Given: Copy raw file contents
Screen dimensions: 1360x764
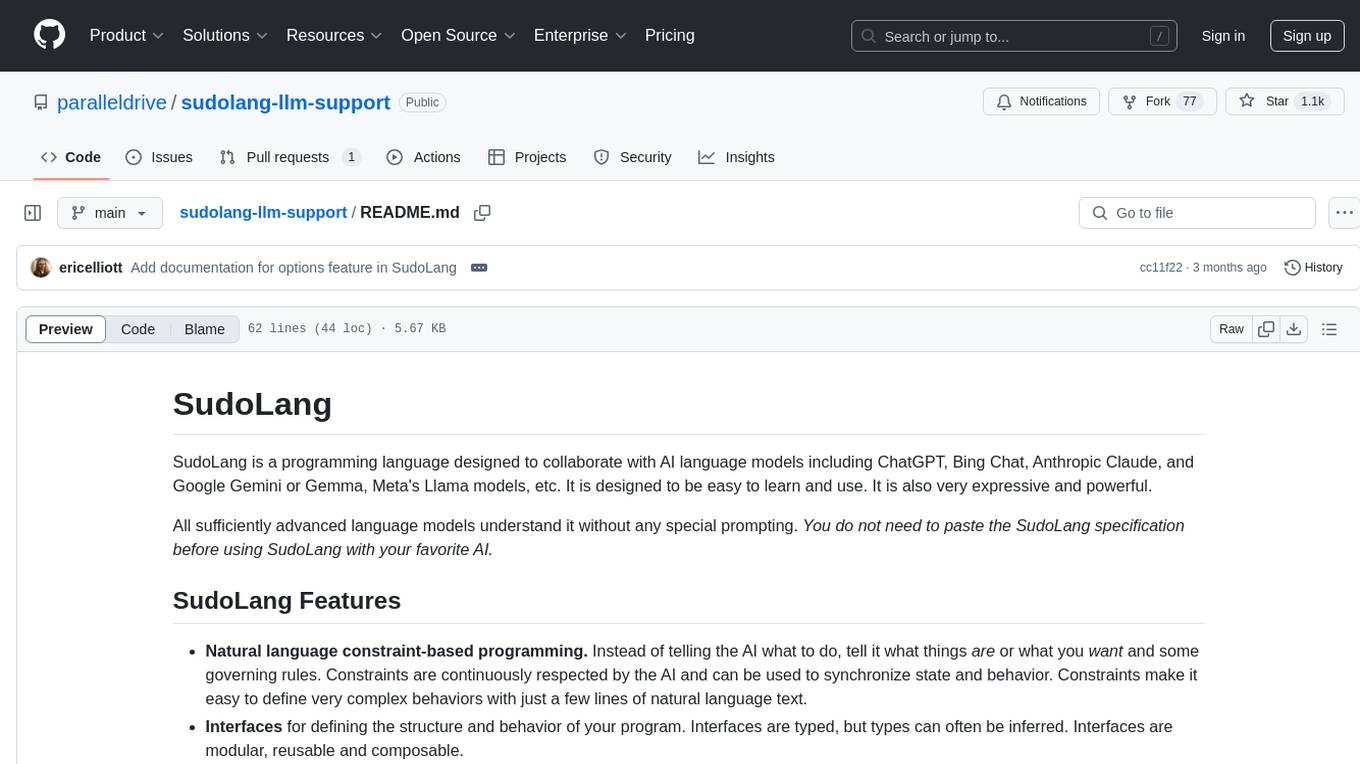Looking at the screenshot, I should coord(1266,329).
